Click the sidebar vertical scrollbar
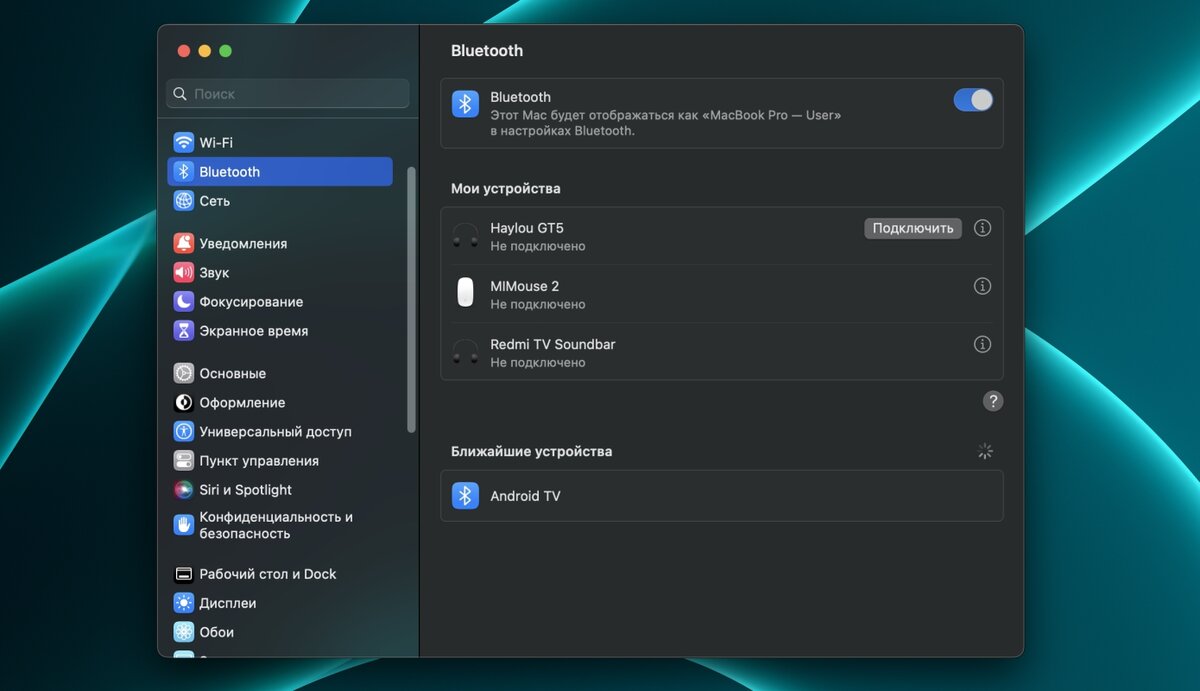The width and height of the screenshot is (1200, 691). point(411,299)
